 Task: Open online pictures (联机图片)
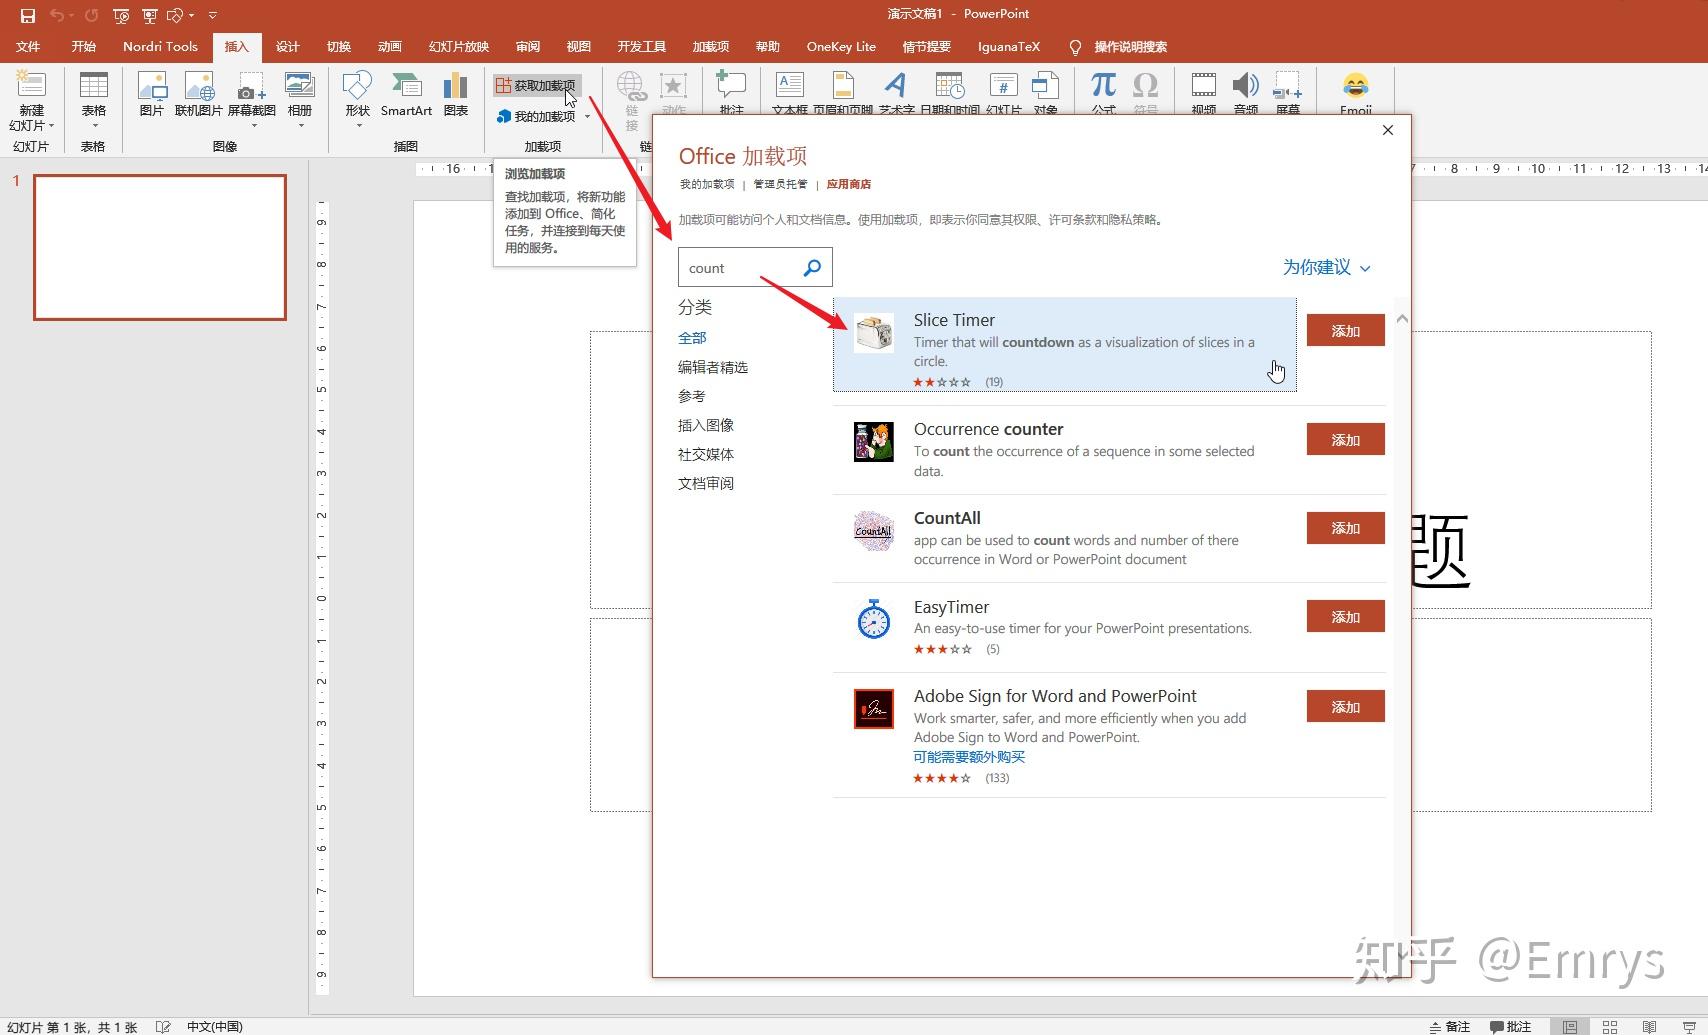(x=199, y=86)
